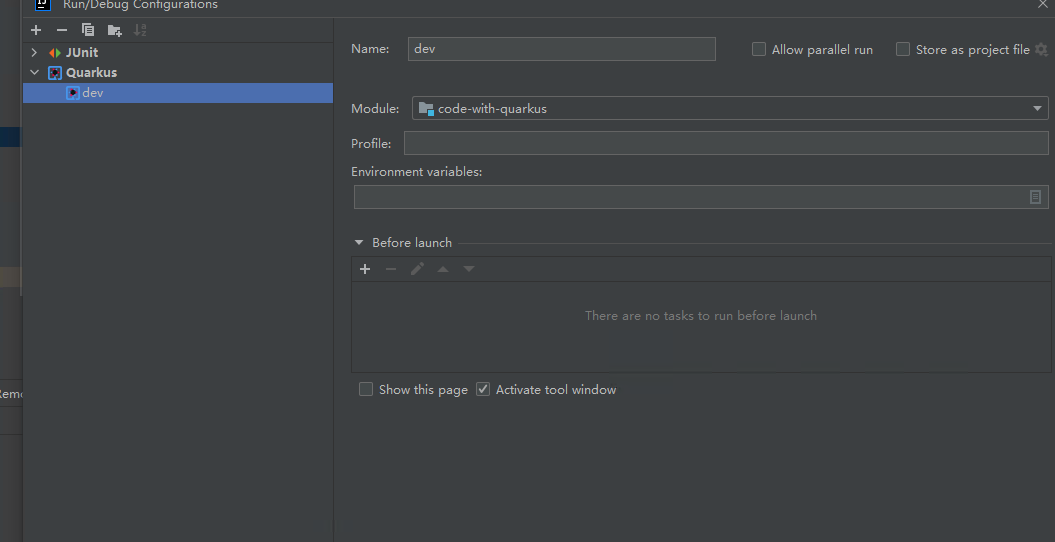Uncheck Activate tool window
Screen dimensions: 1055x542
click(483, 389)
